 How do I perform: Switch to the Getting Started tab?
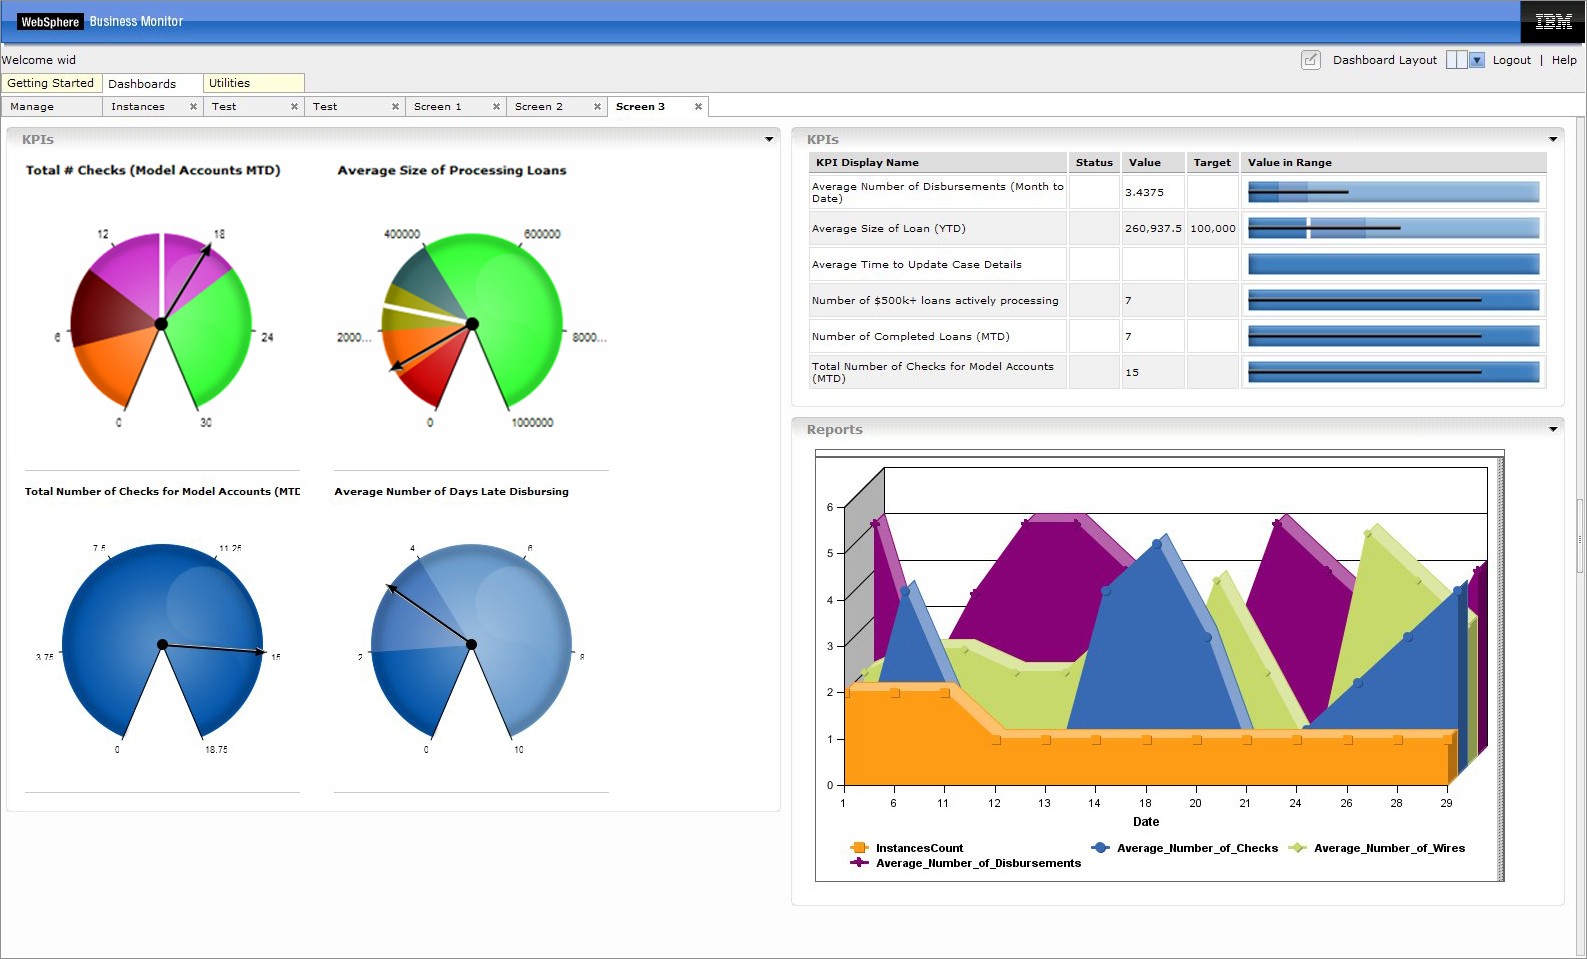51,83
